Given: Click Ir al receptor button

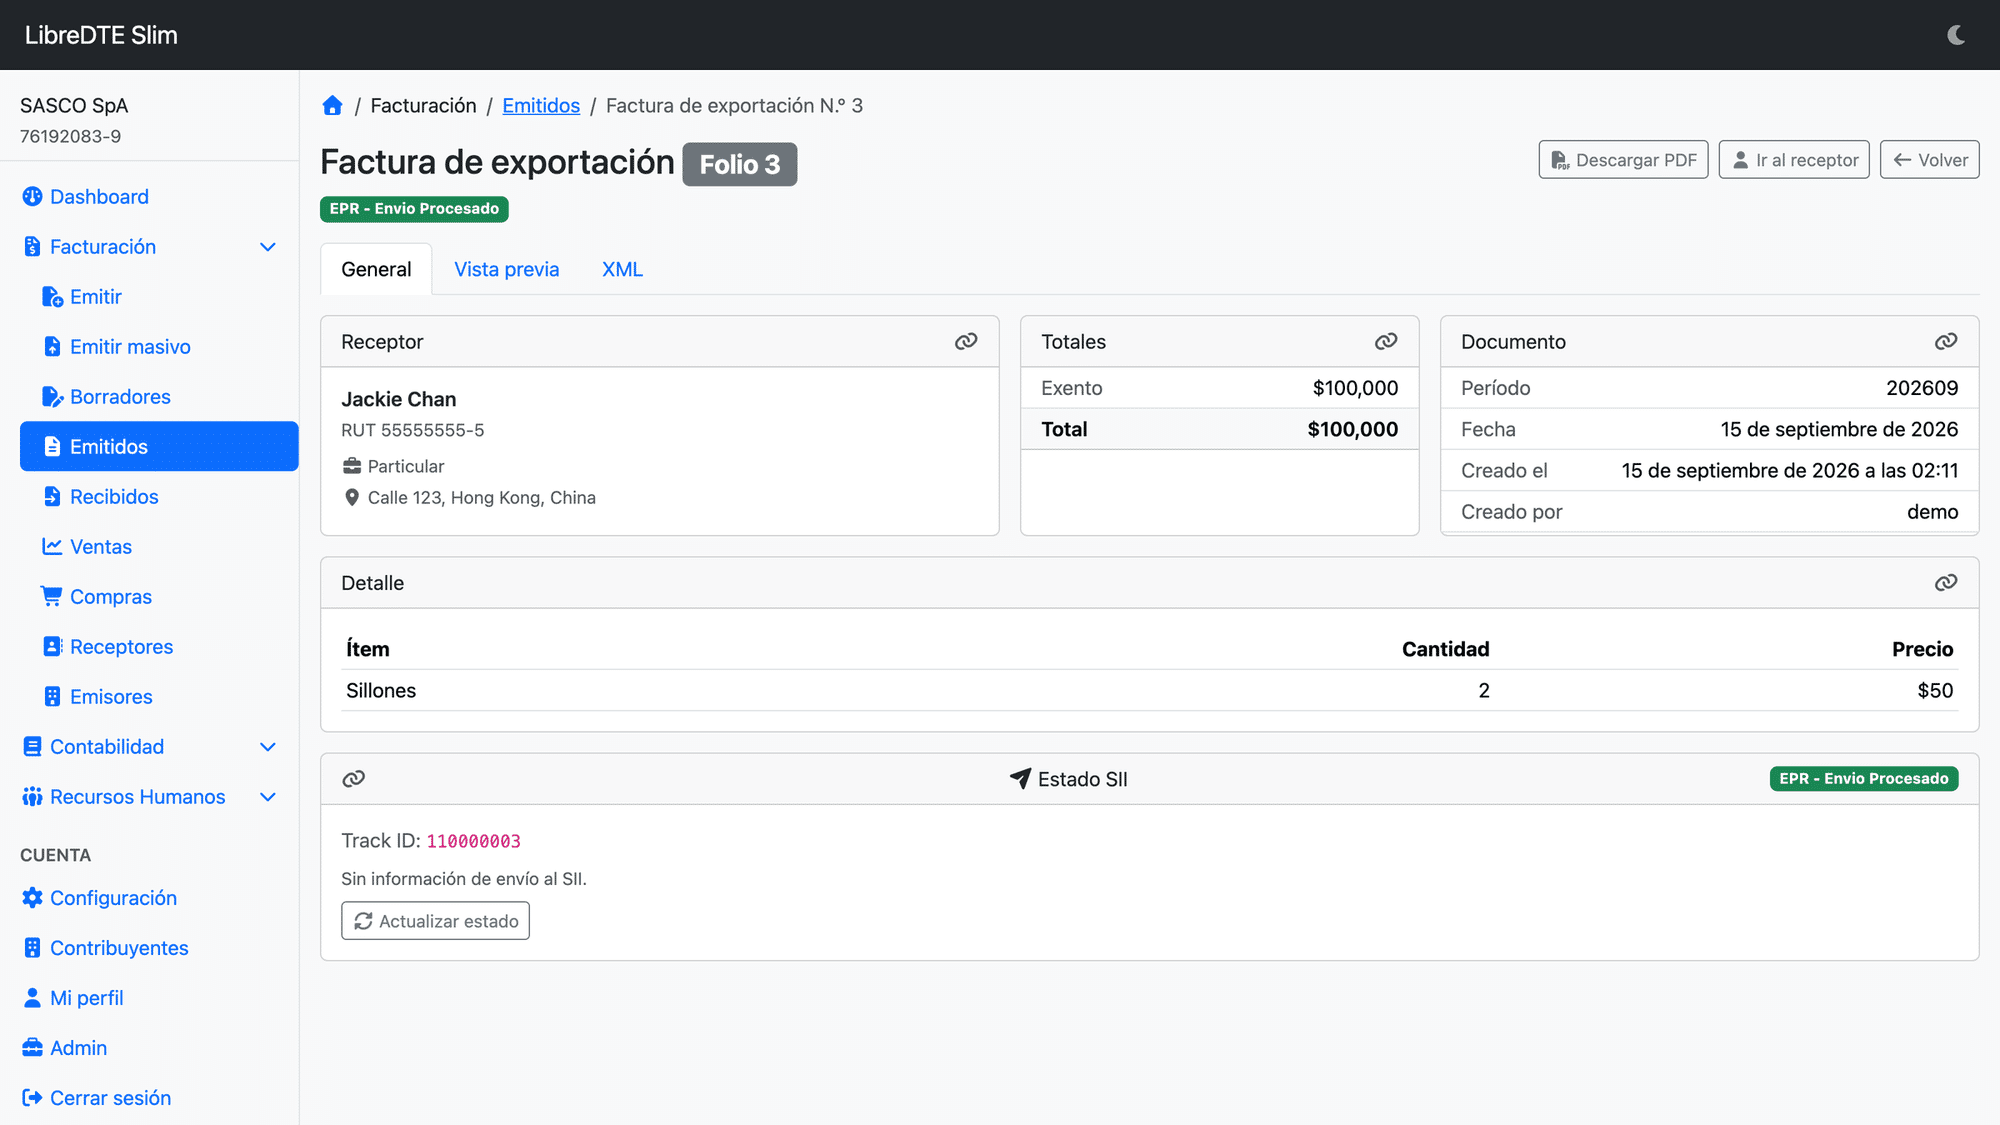Looking at the screenshot, I should tap(1794, 160).
